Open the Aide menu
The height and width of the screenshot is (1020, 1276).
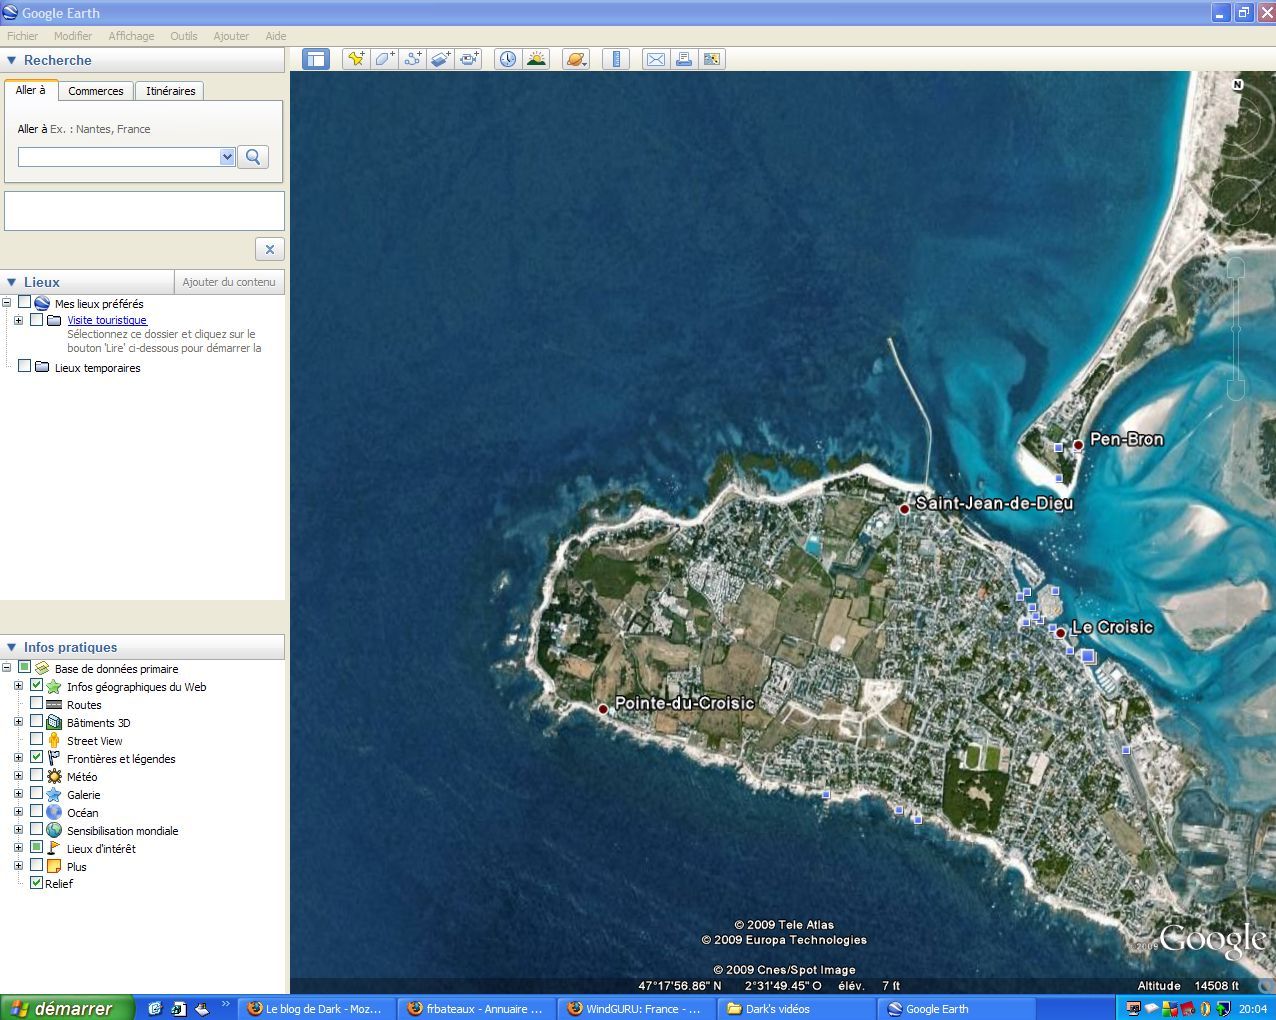pyautogui.click(x=276, y=36)
